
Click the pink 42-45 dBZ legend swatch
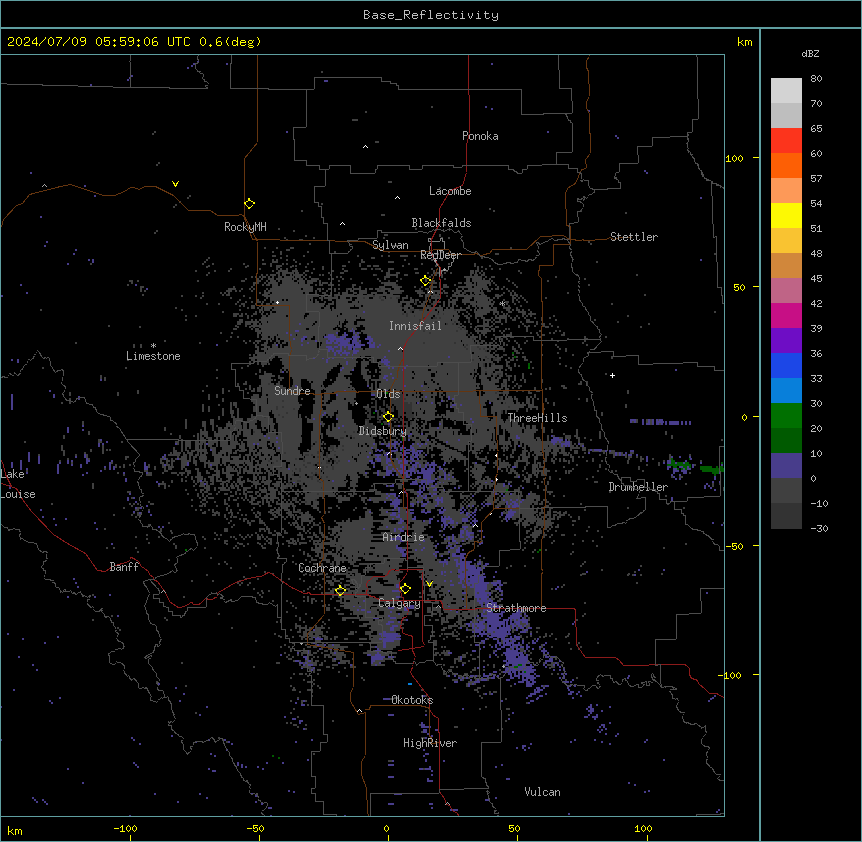[x=786, y=291]
